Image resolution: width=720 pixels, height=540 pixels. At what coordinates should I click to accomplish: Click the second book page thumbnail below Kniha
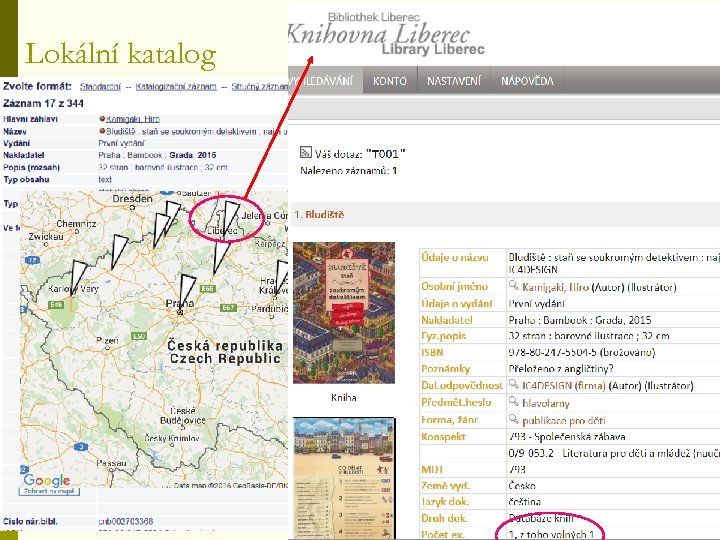[344, 478]
